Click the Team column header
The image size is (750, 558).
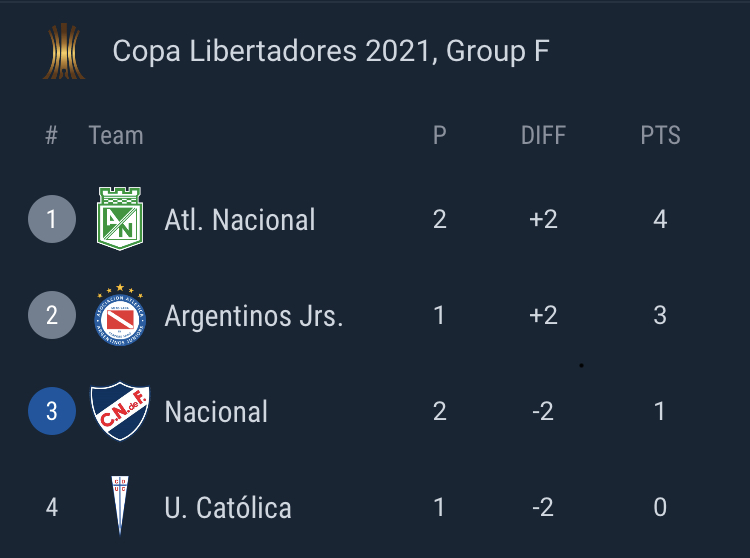[x=116, y=135]
